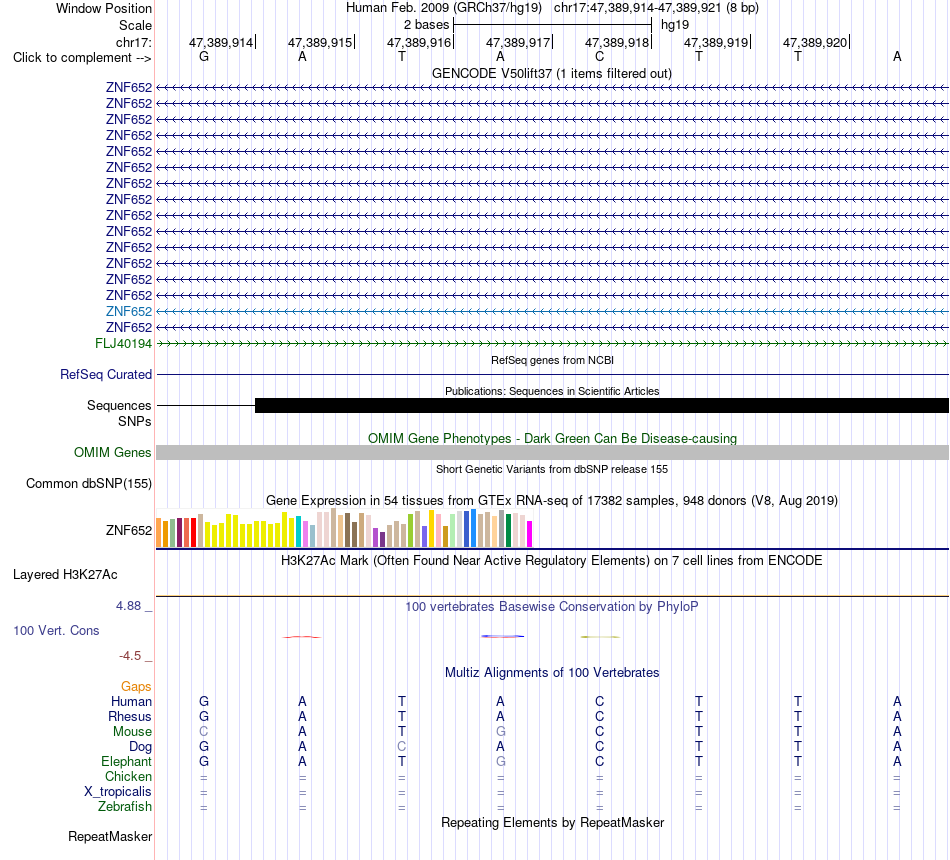Open OMIM Gene Phenotypes track title
950x860 pixels.
(x=553, y=438)
